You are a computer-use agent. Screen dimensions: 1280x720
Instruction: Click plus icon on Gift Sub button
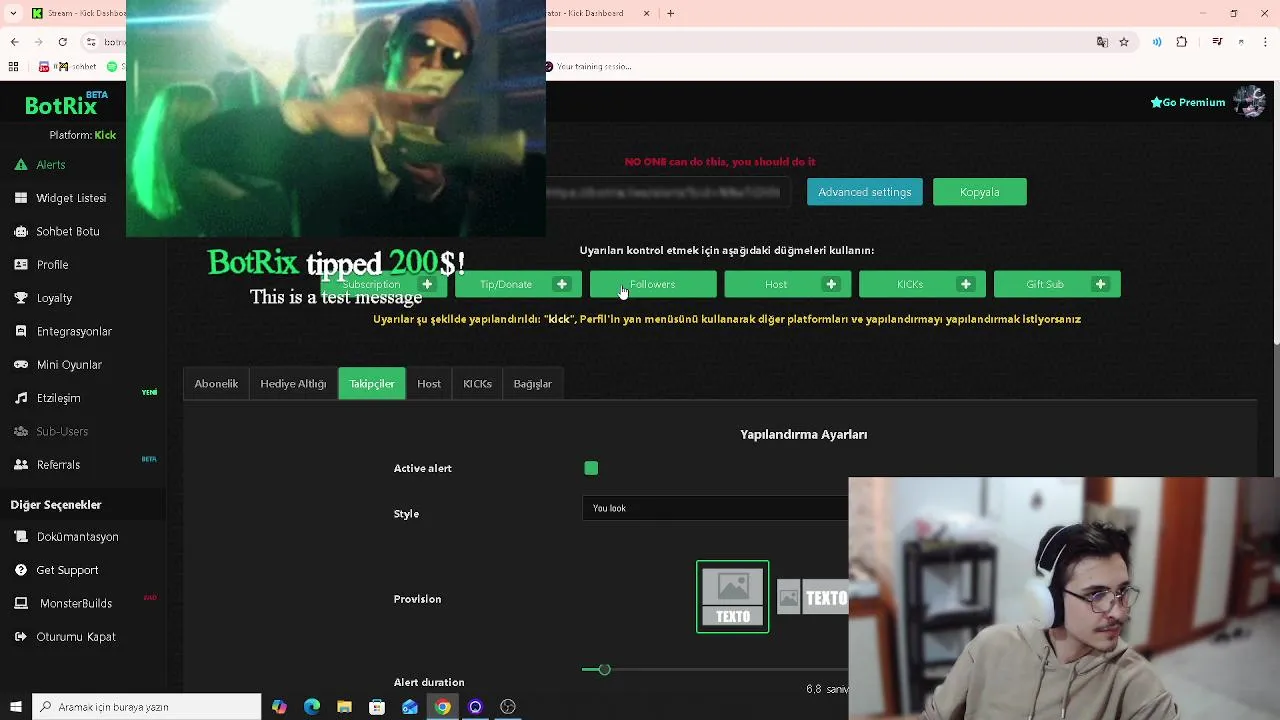click(1100, 284)
